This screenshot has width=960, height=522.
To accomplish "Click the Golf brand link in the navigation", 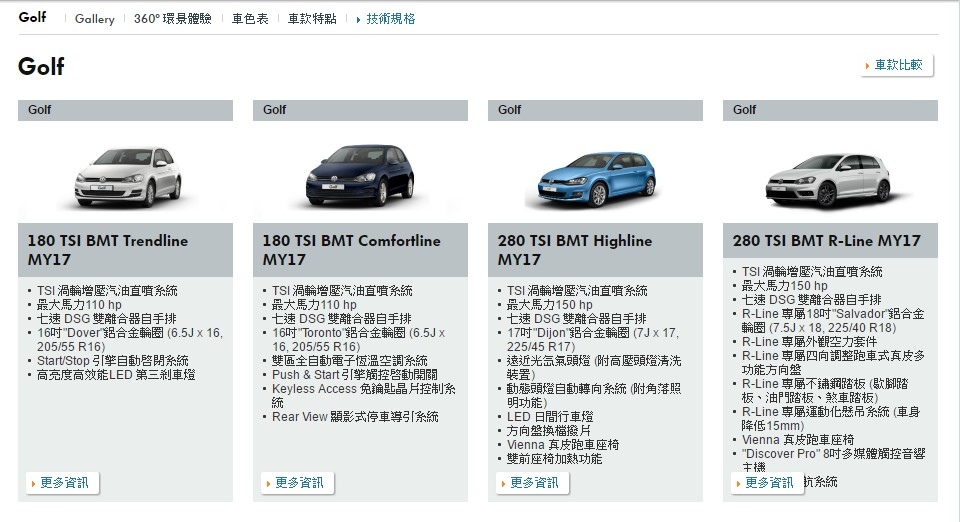I will [x=32, y=17].
